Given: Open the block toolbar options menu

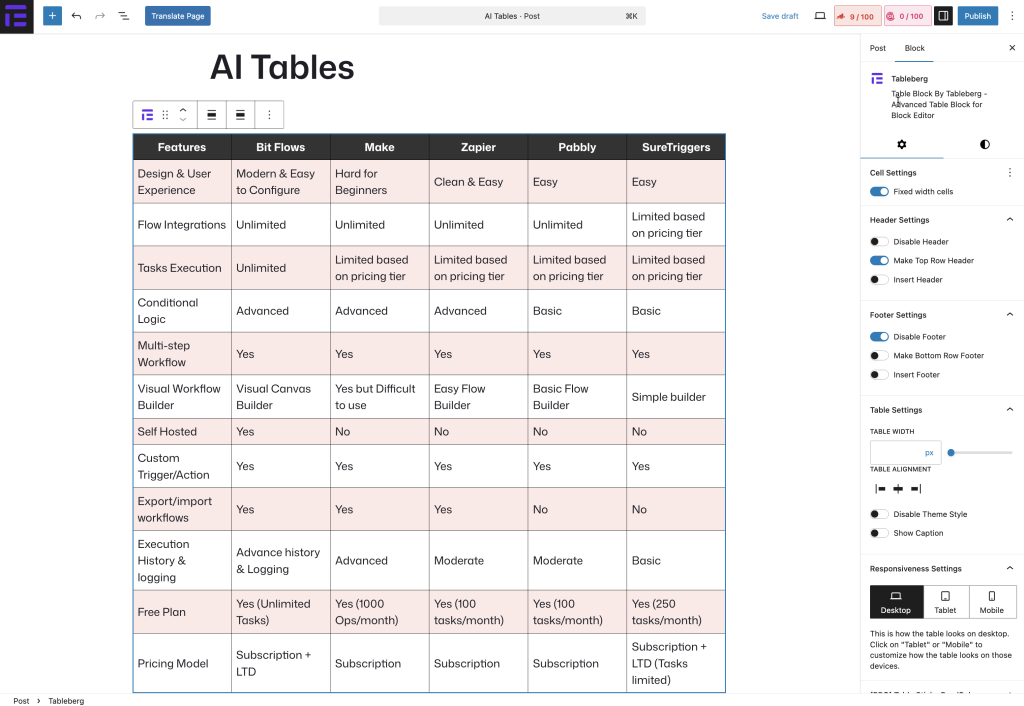Looking at the screenshot, I should pos(269,115).
